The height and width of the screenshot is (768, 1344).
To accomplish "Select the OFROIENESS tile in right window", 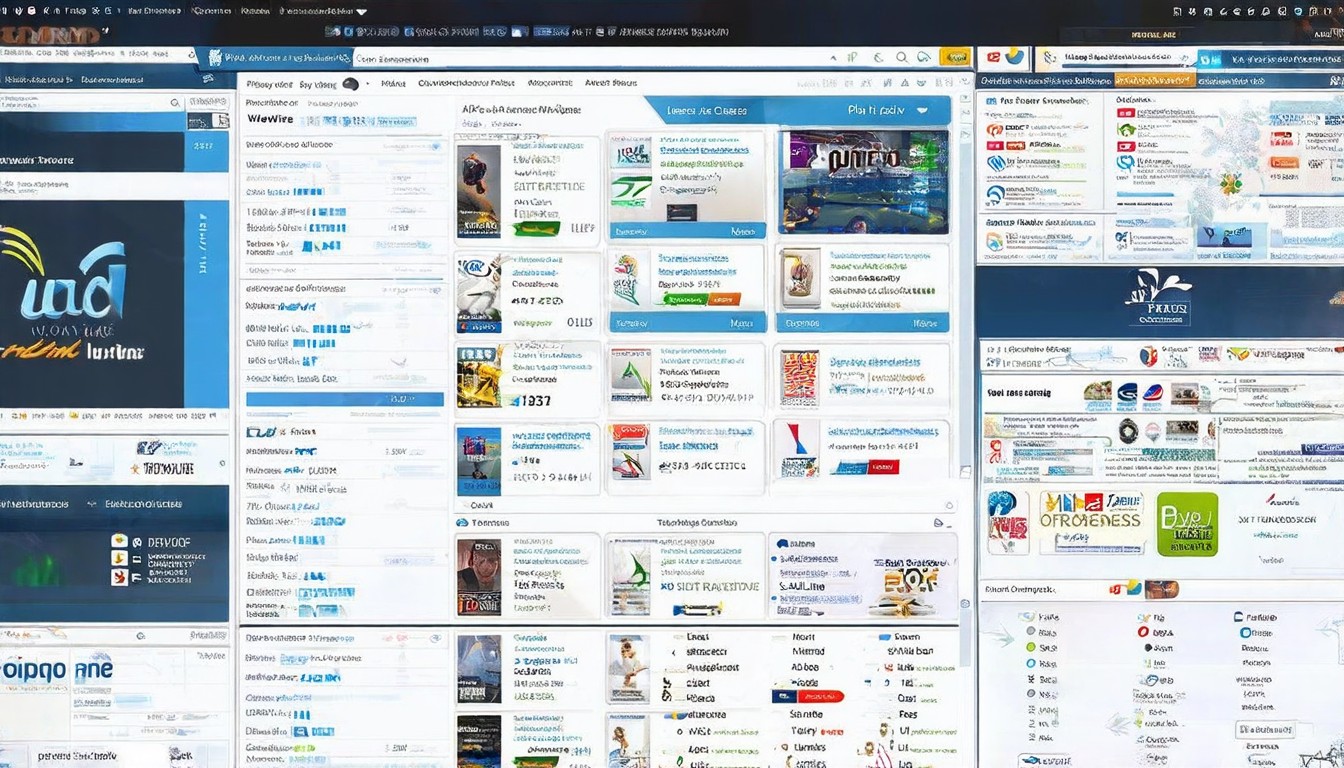I will [x=1091, y=522].
